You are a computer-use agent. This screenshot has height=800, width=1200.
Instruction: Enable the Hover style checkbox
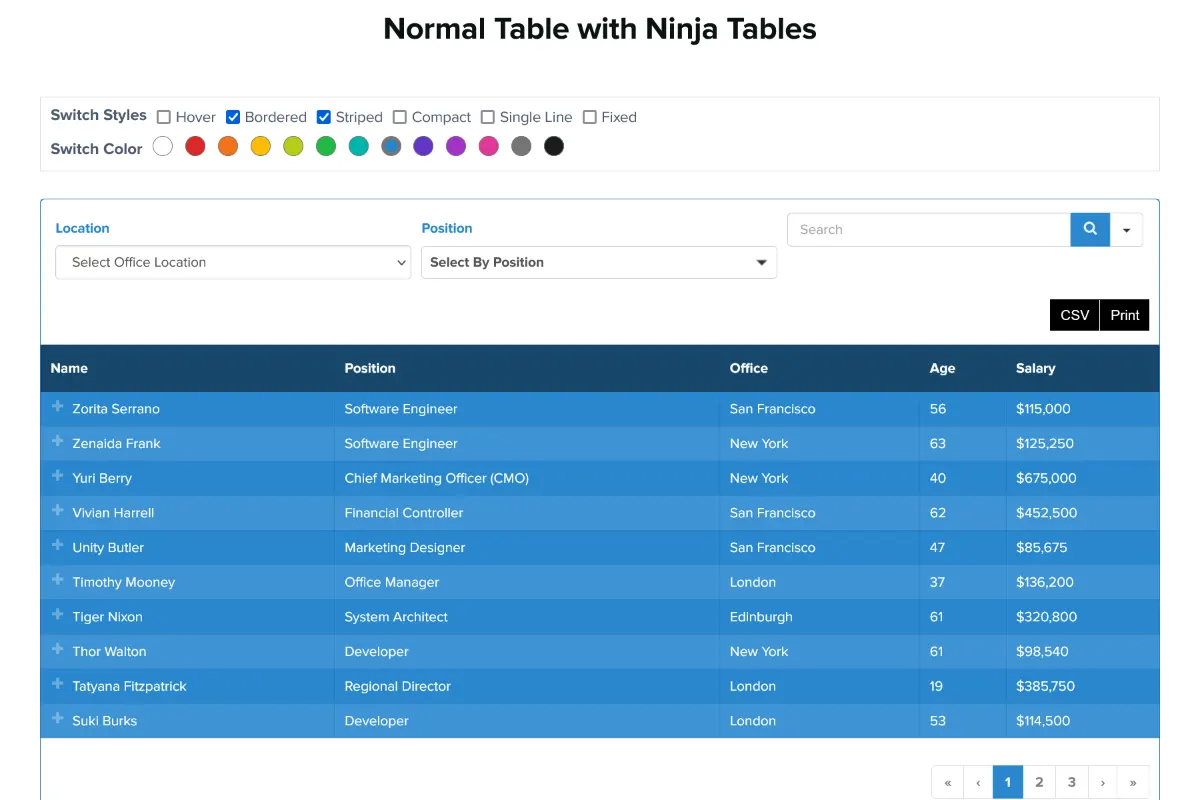(x=164, y=117)
